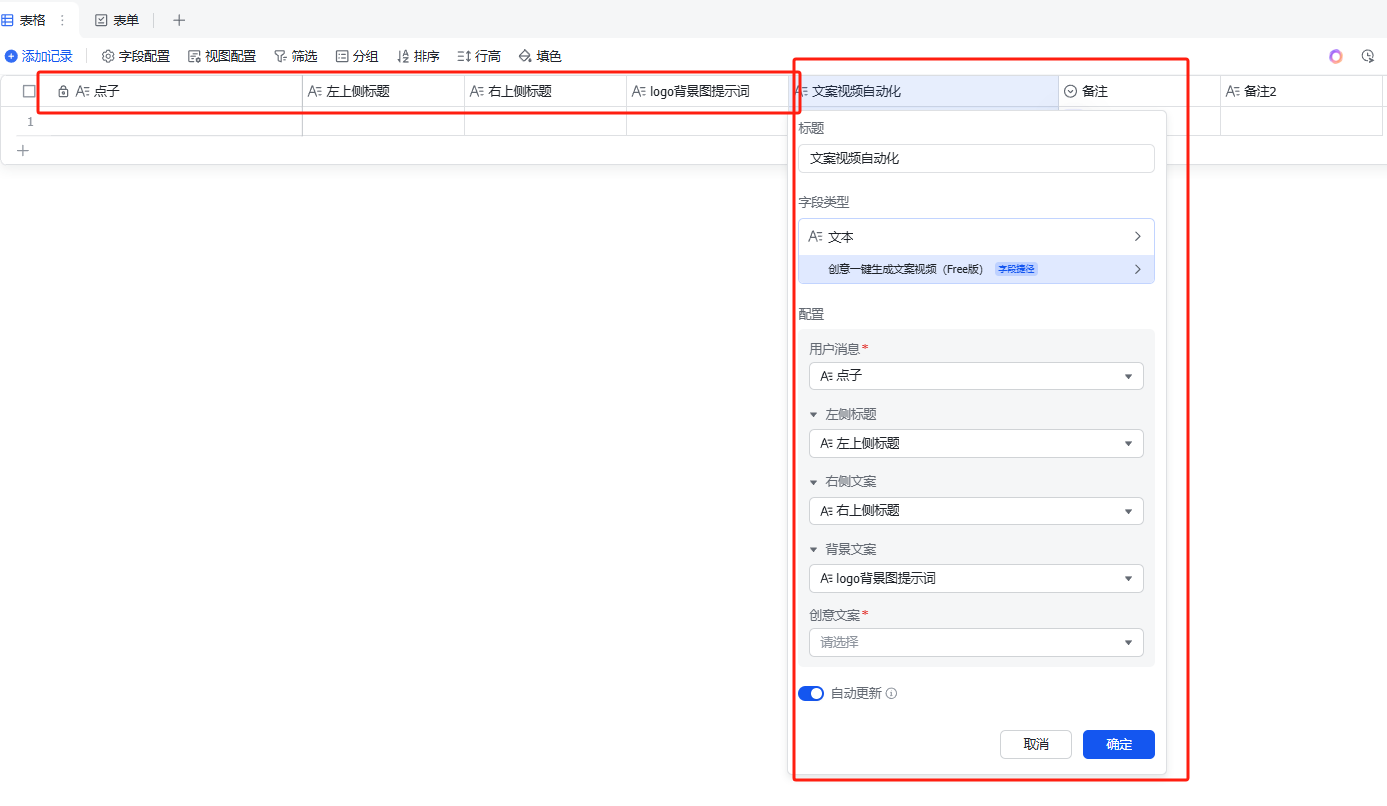The width and height of the screenshot is (1387, 806).
Task: Toggle the select-all header checkbox
Action: [x=29, y=91]
